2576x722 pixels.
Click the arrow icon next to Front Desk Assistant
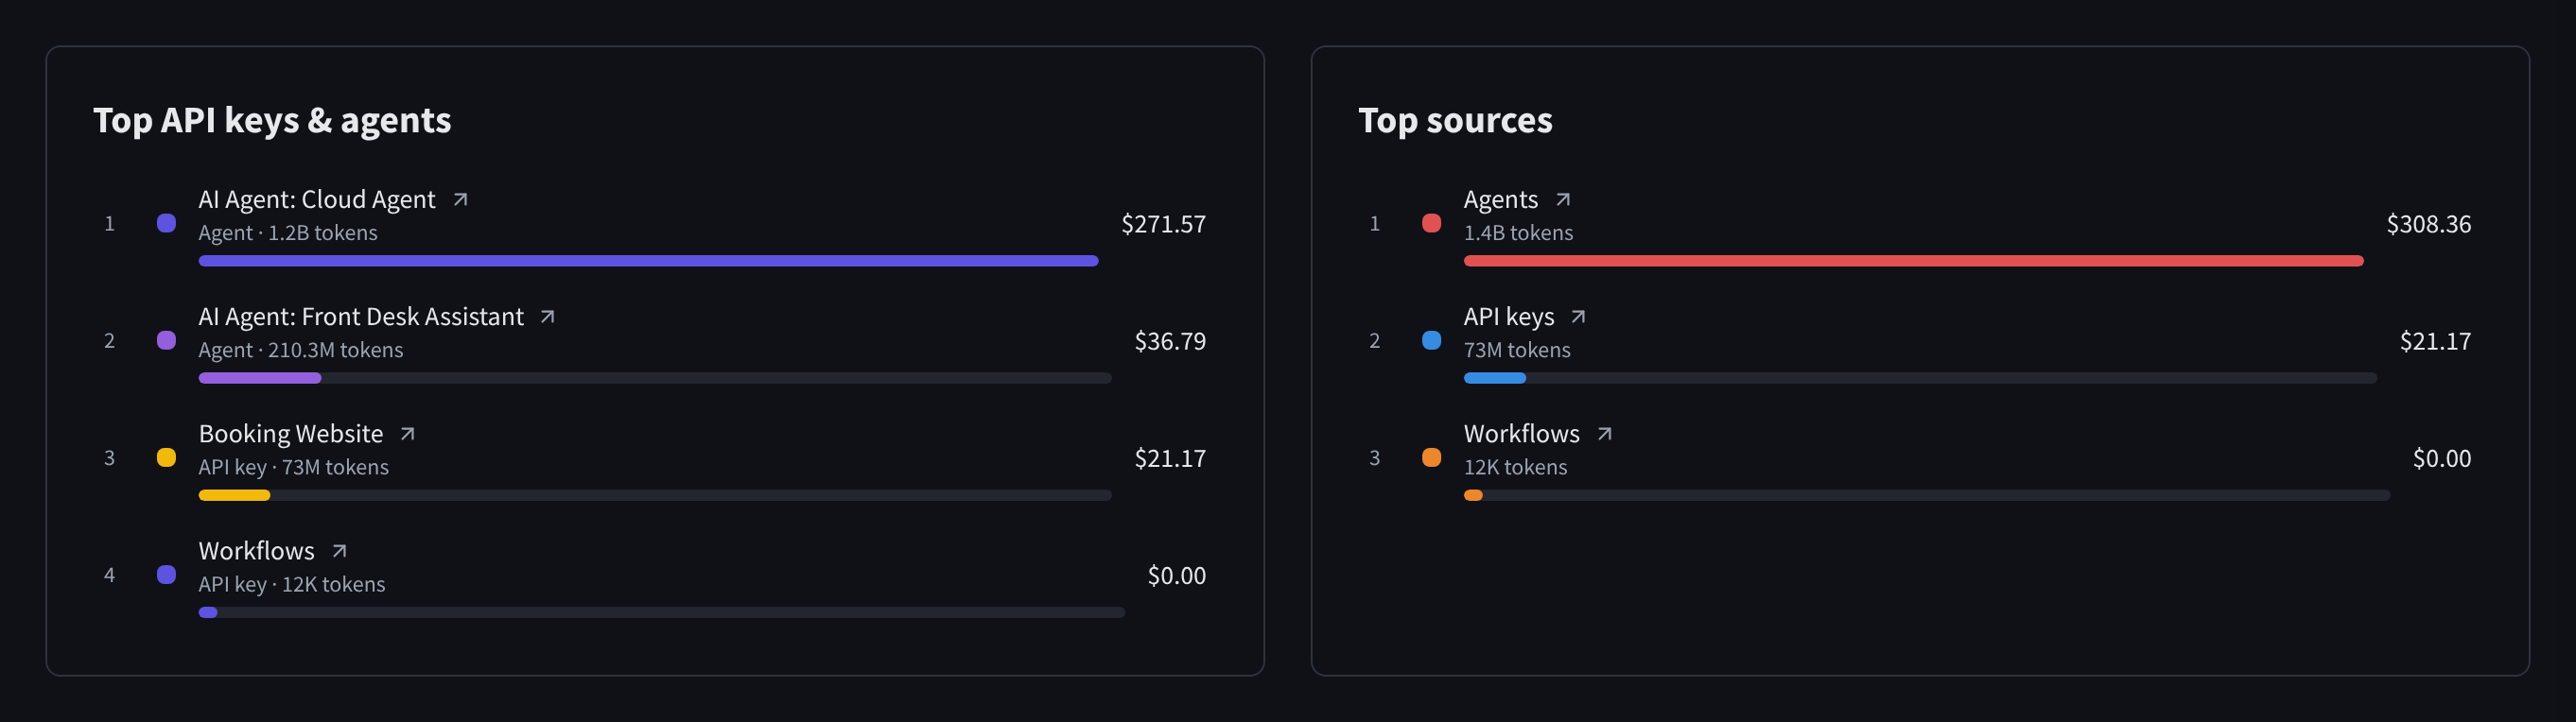click(547, 317)
